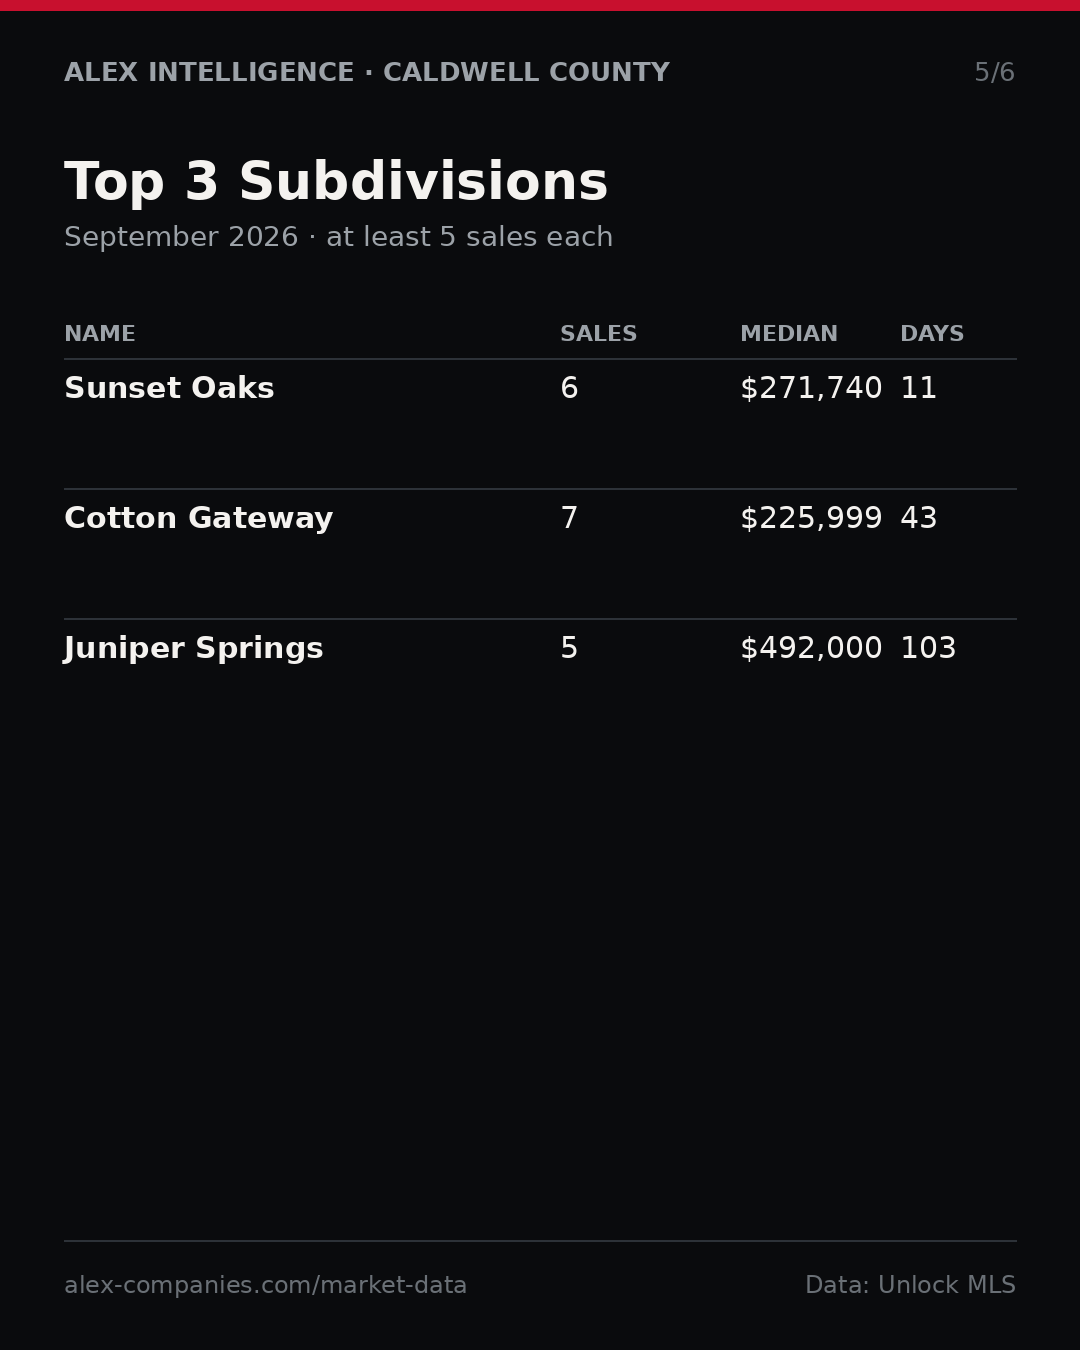Click the red accent bar at top
The height and width of the screenshot is (1350, 1080).
click(x=540, y=5)
